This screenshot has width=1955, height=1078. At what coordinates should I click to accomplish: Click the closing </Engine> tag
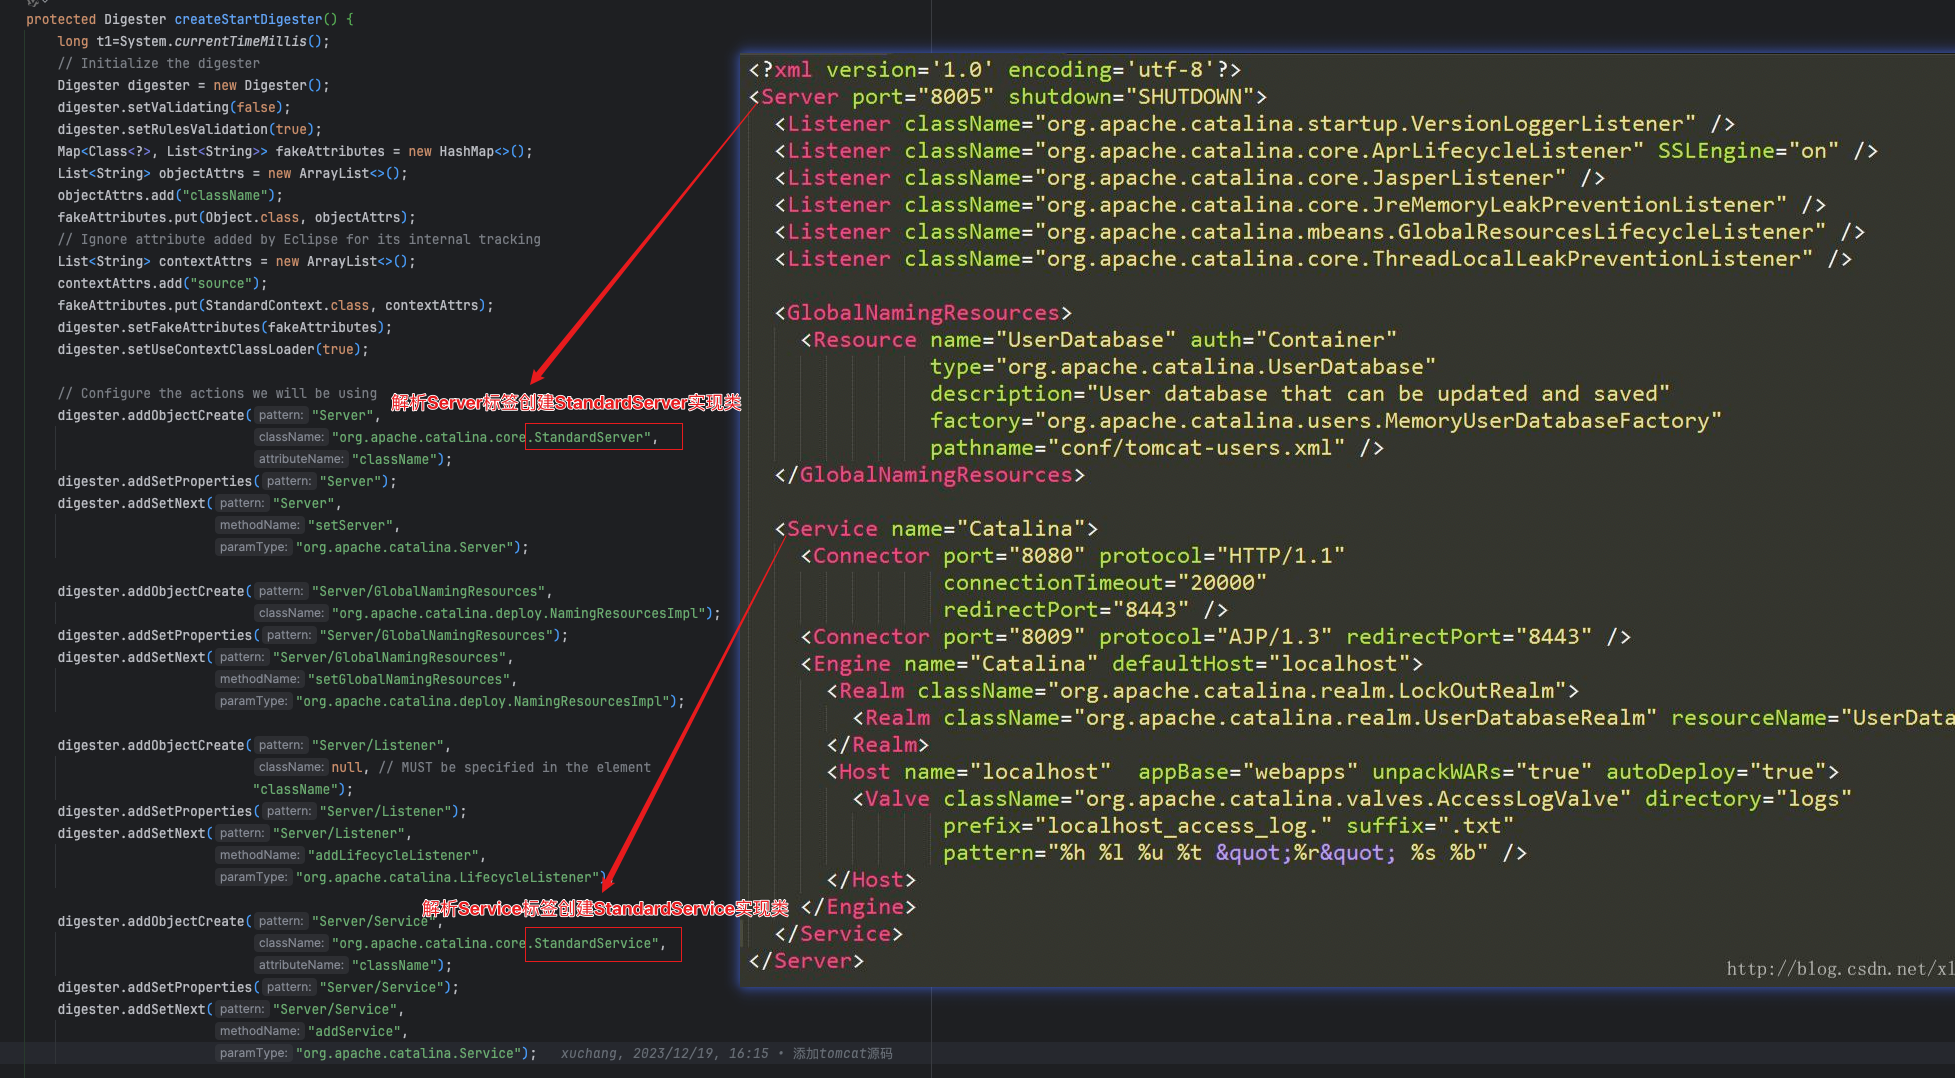tap(858, 906)
